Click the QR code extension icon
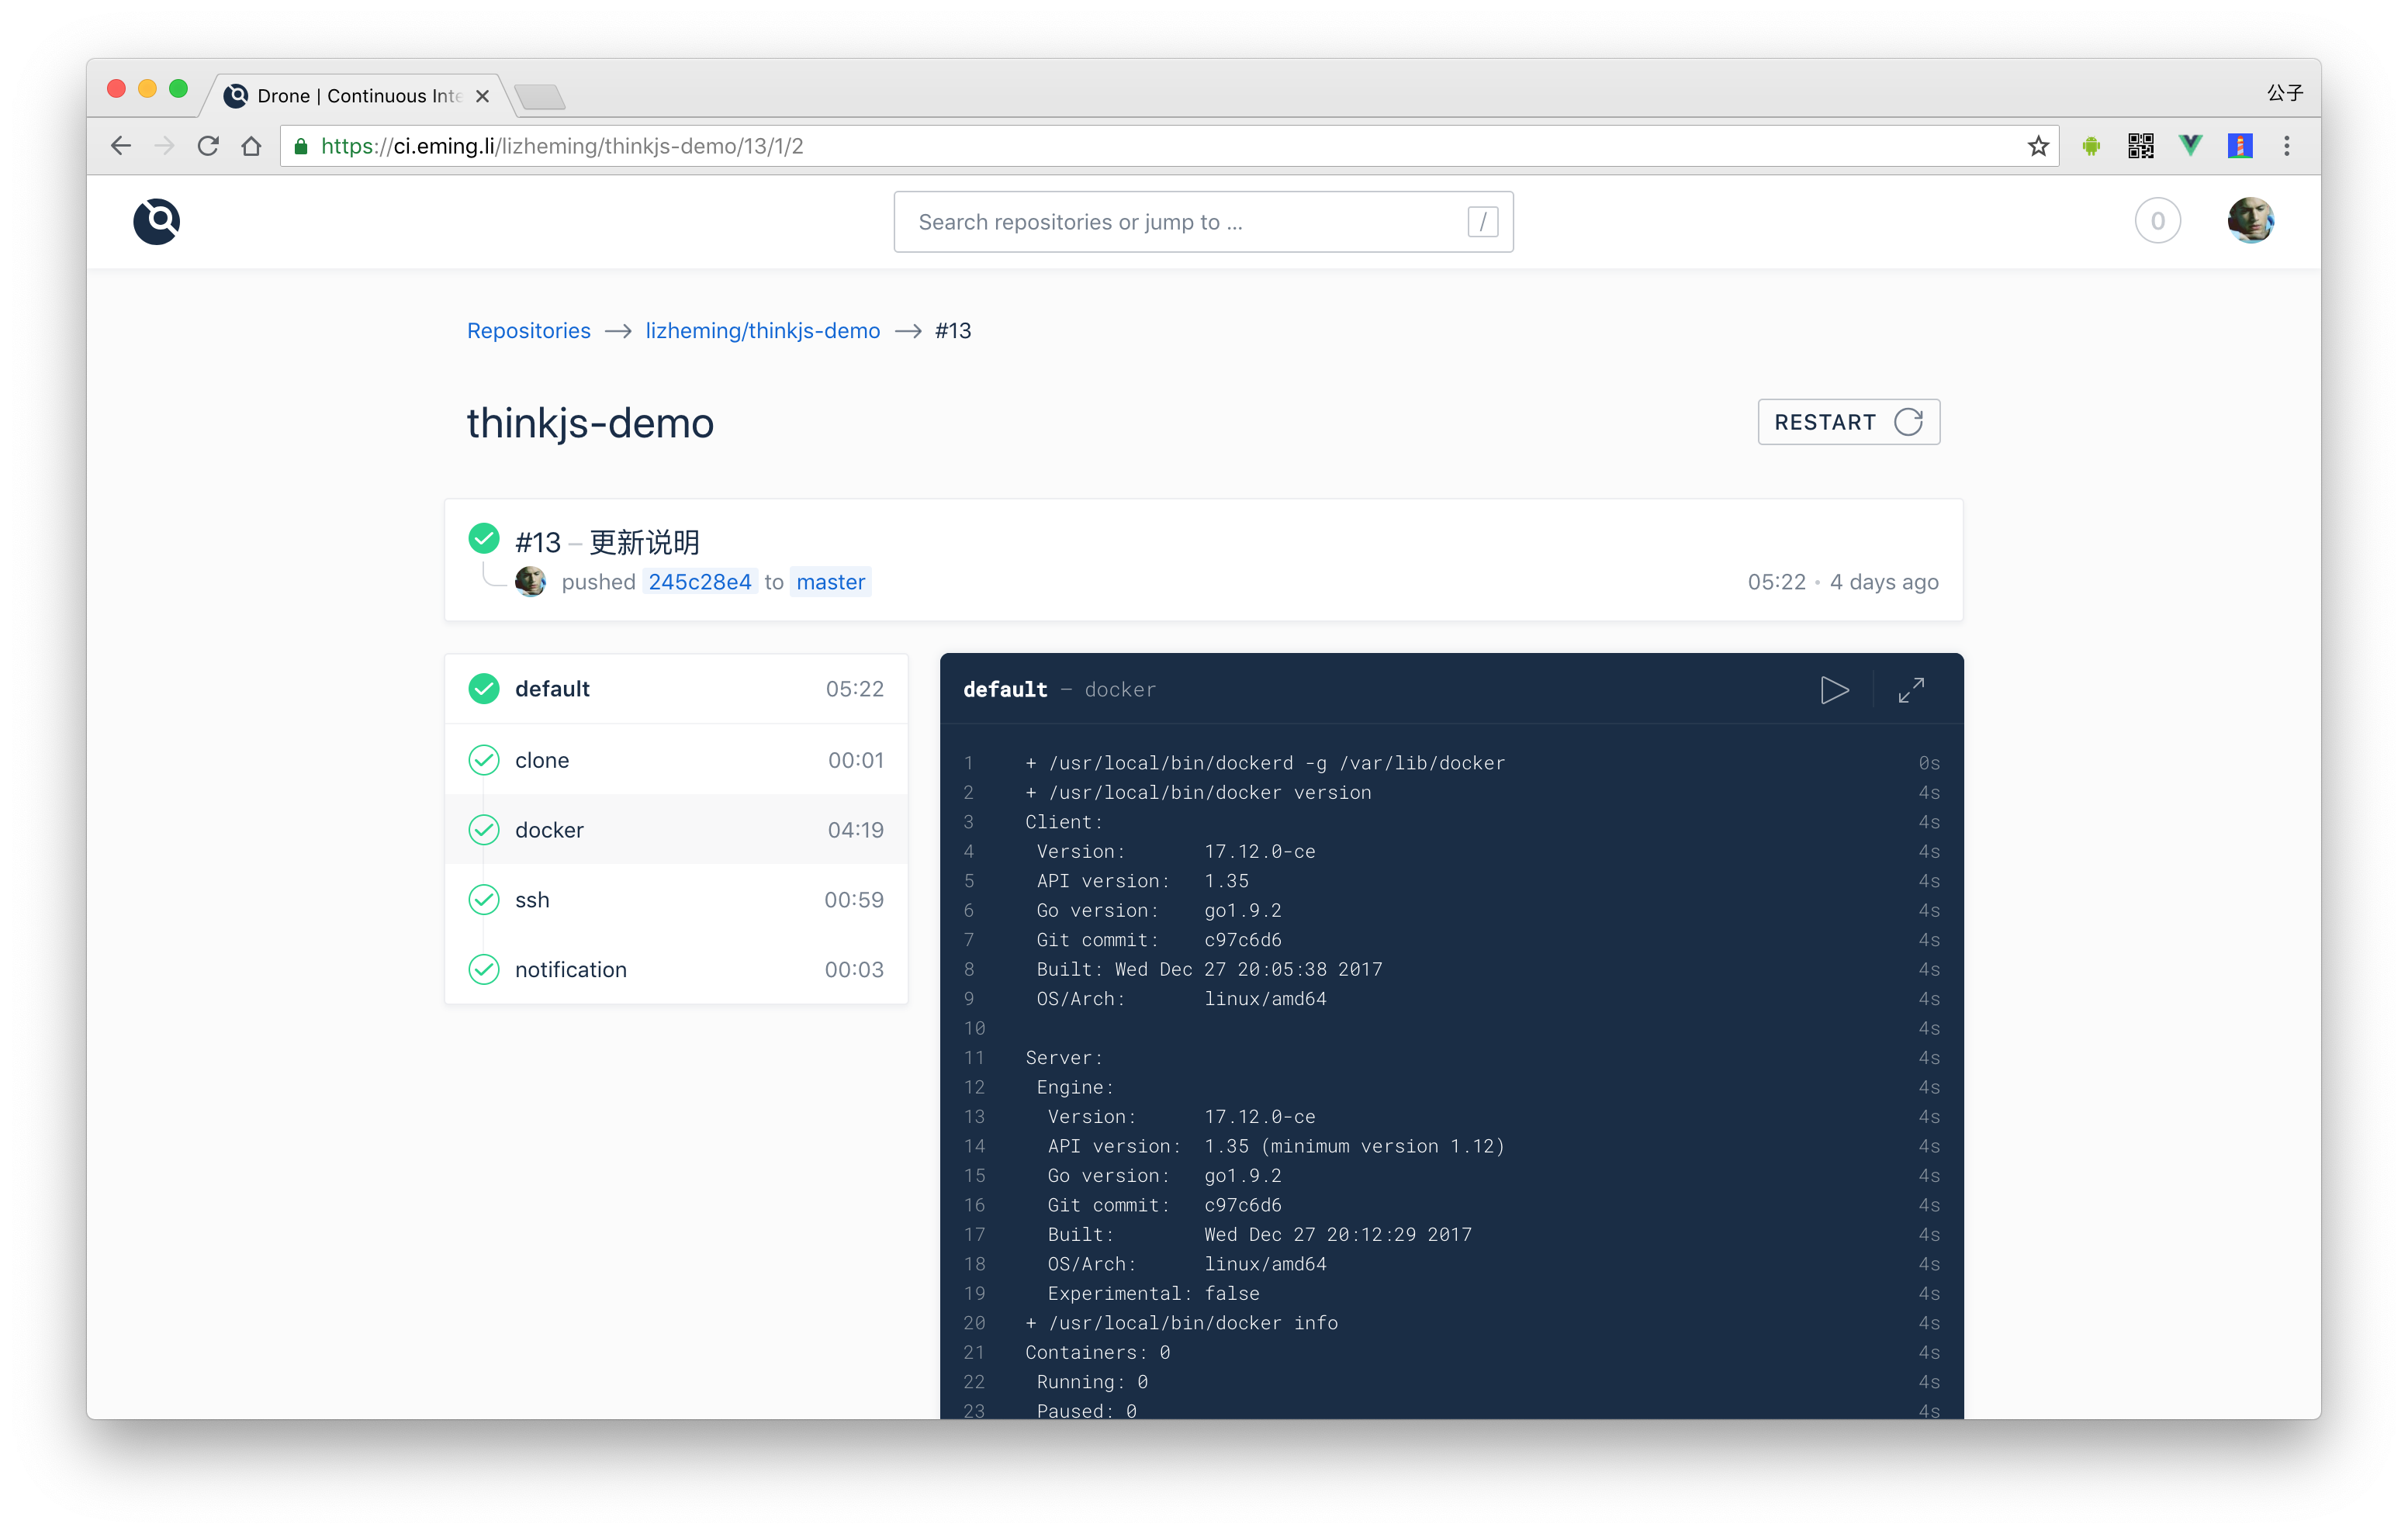Image resolution: width=2408 pixels, height=1534 pixels. pyautogui.click(x=2140, y=147)
